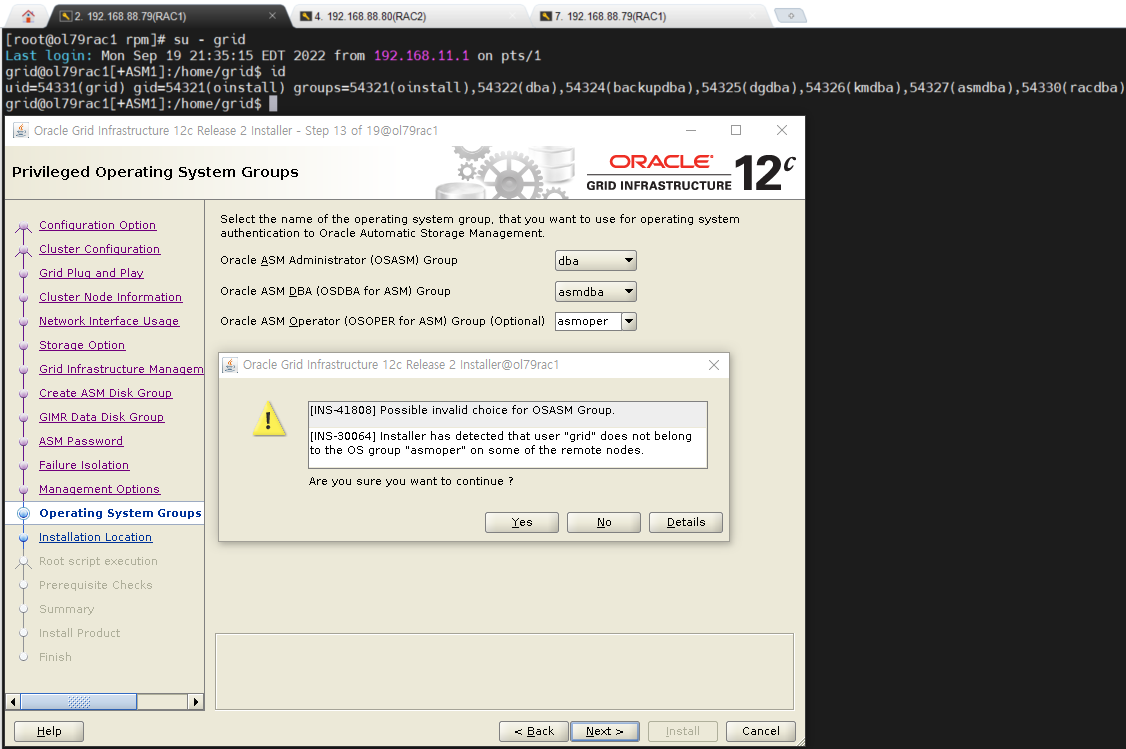Viewport: 1126px width, 749px height.
Task: Open Grid Infrastructure Management step link
Action: (121, 369)
